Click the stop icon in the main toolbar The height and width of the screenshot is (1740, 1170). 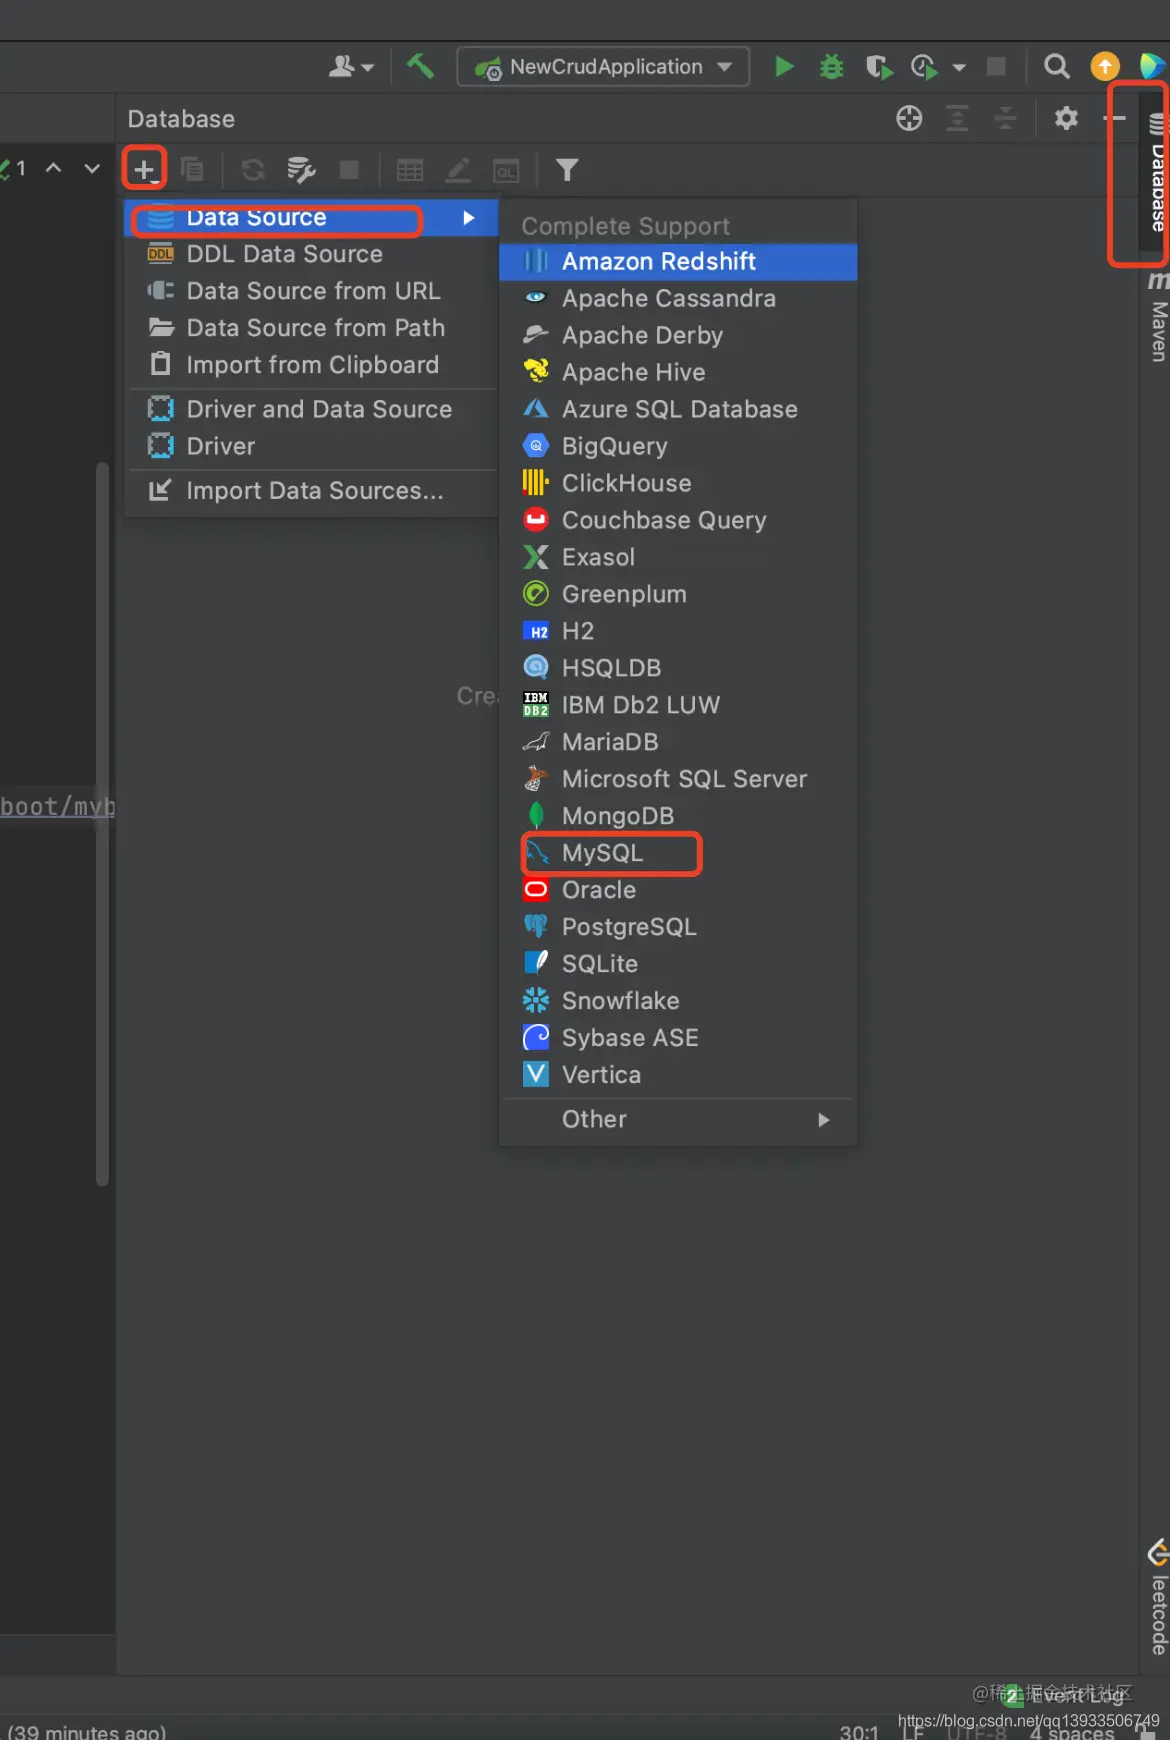pyautogui.click(x=996, y=66)
